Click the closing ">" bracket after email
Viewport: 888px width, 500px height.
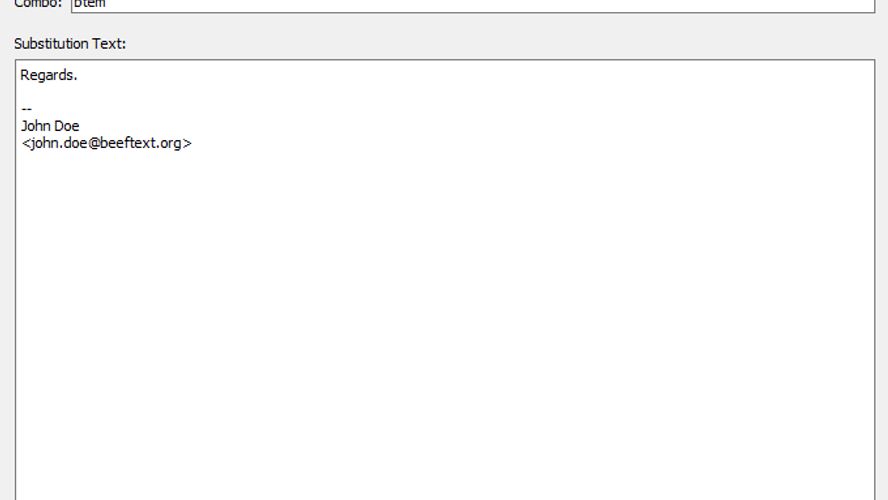(x=187, y=144)
